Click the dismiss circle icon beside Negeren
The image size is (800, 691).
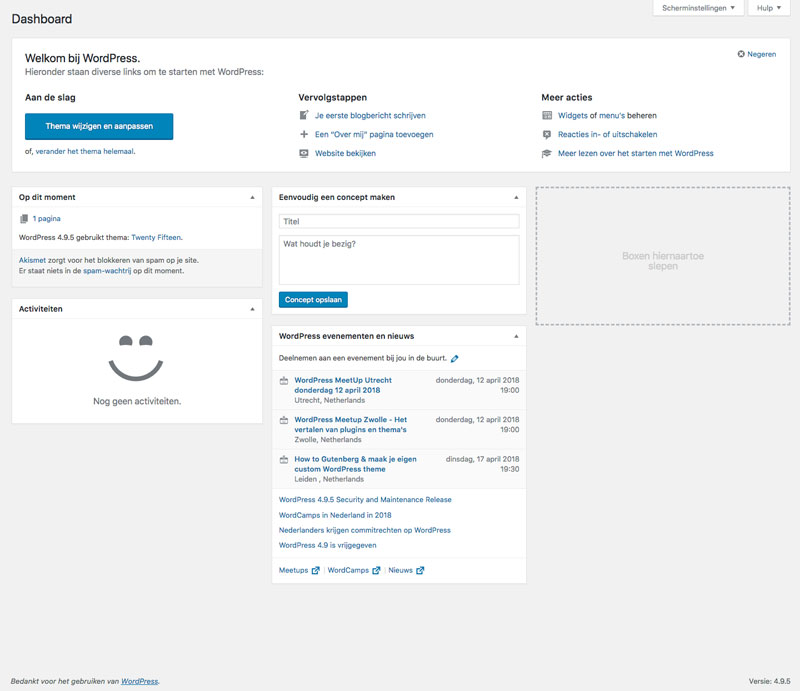(741, 54)
